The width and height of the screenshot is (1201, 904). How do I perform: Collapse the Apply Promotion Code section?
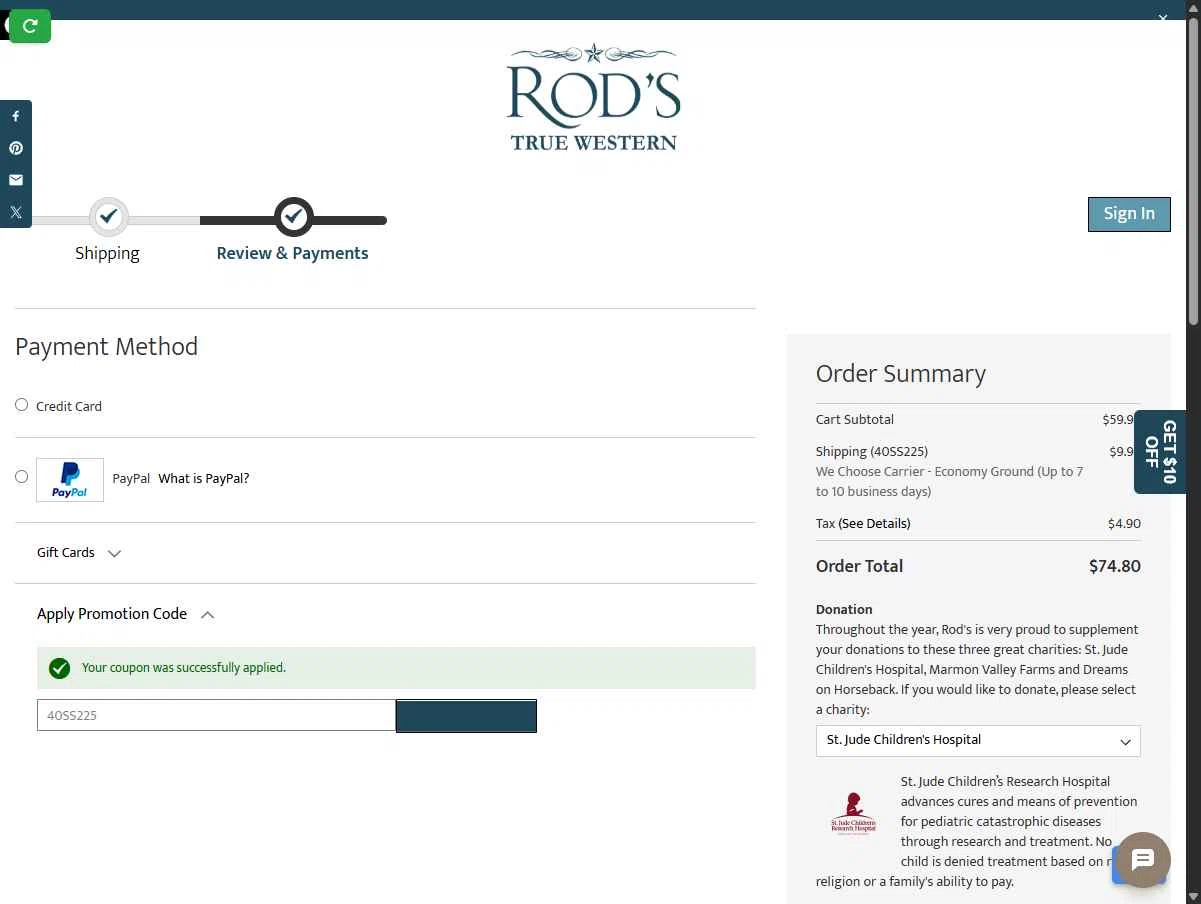pos(126,614)
